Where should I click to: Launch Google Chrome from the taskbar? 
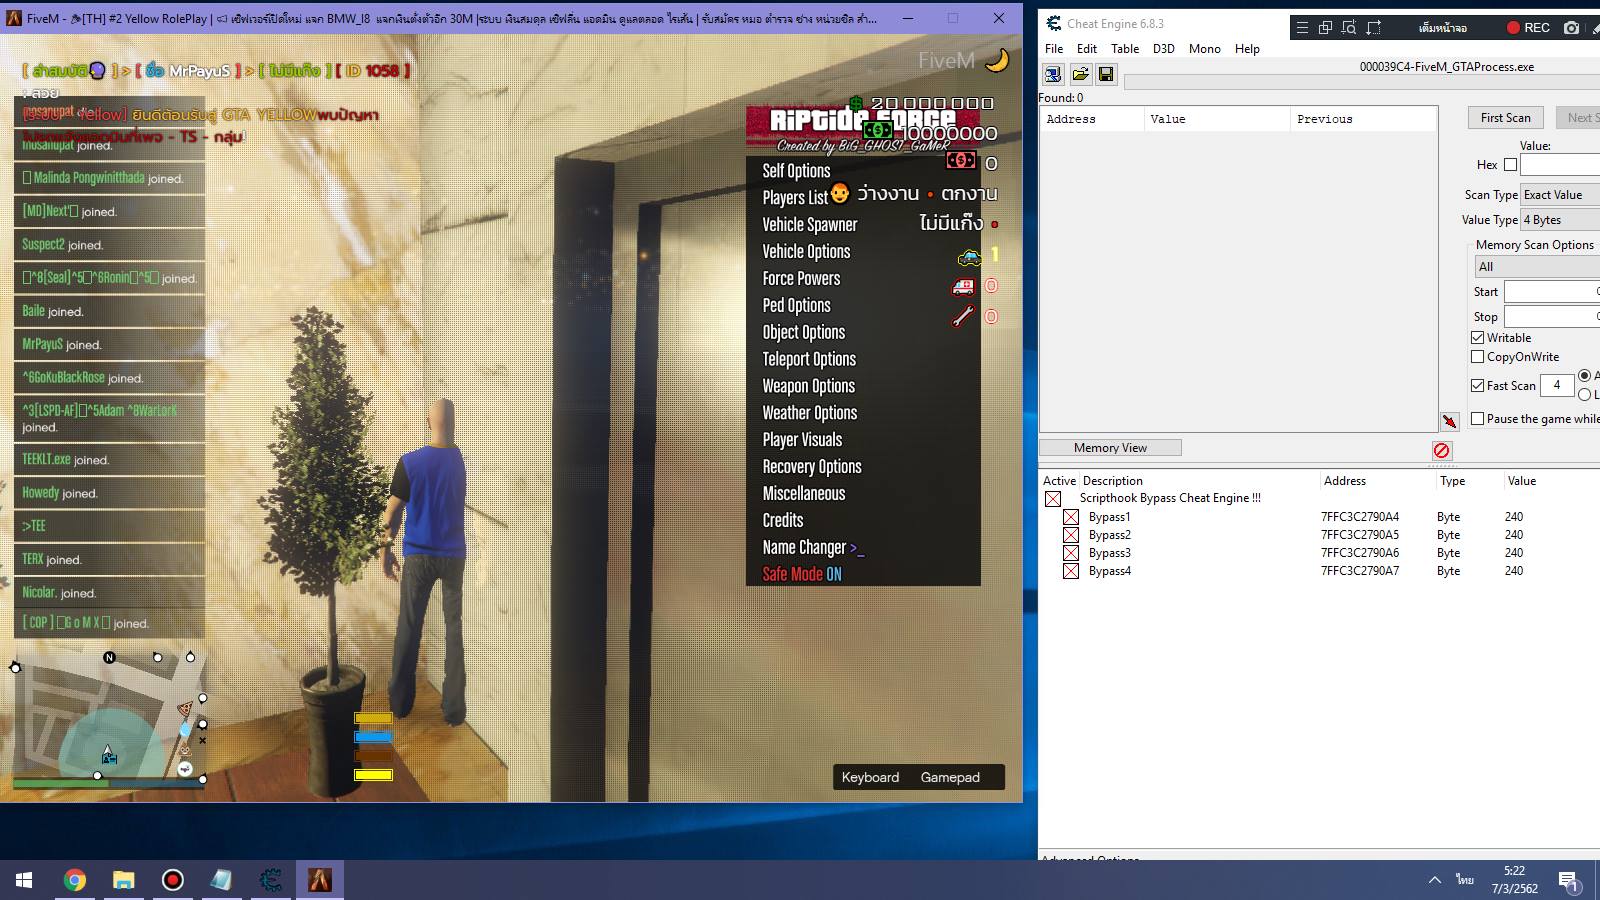[x=74, y=880]
